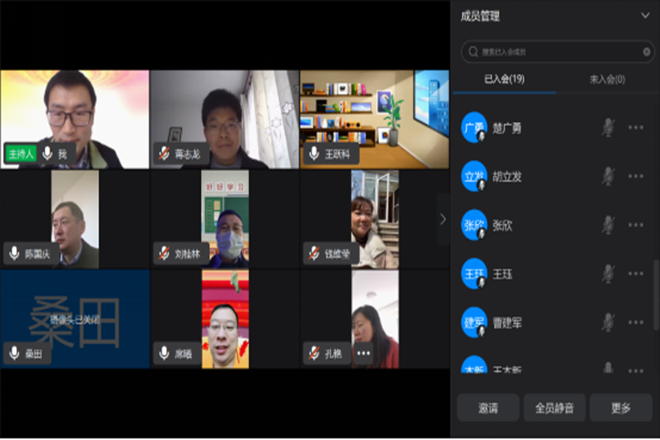Image resolution: width=660 pixels, height=440 pixels.
Task: Click the 曹建军 member avatar icon
Action: 474,322
